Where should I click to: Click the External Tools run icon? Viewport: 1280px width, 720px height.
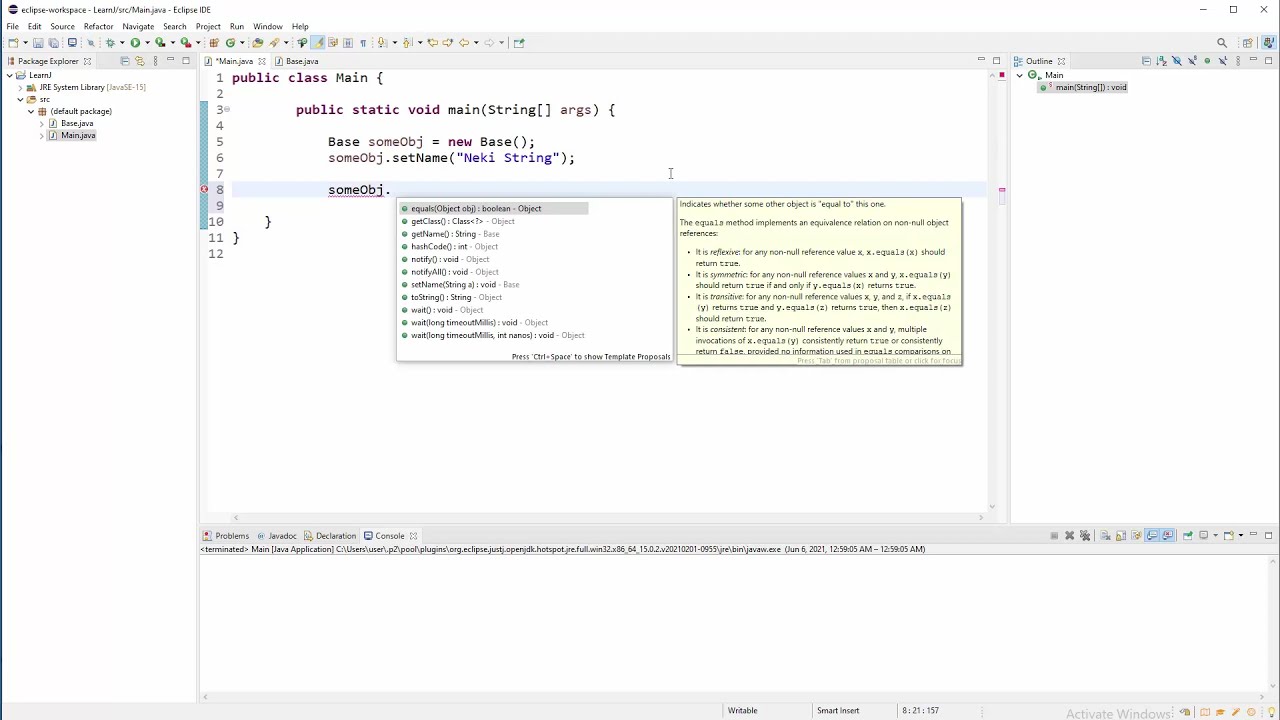coord(186,43)
